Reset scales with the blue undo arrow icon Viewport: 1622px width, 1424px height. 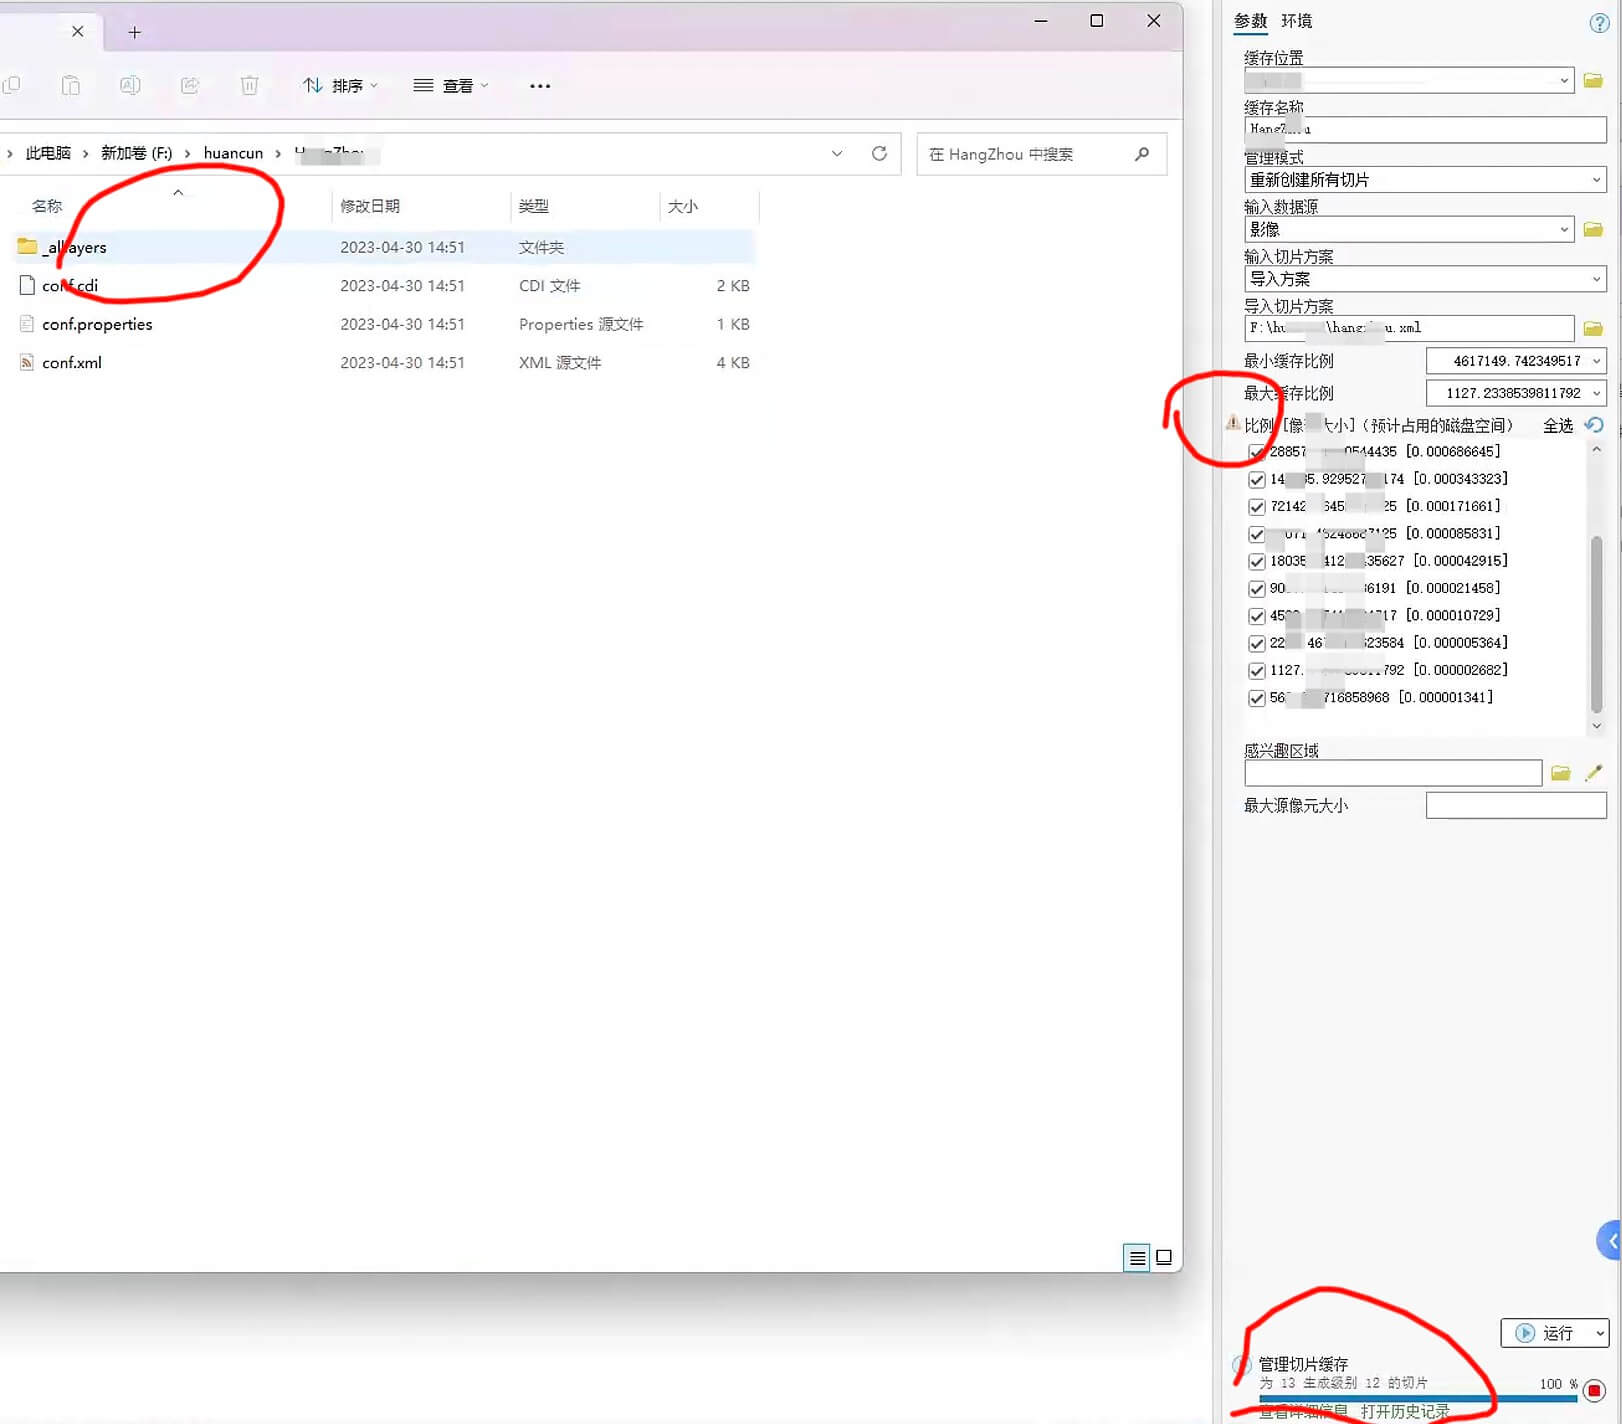coord(1594,425)
